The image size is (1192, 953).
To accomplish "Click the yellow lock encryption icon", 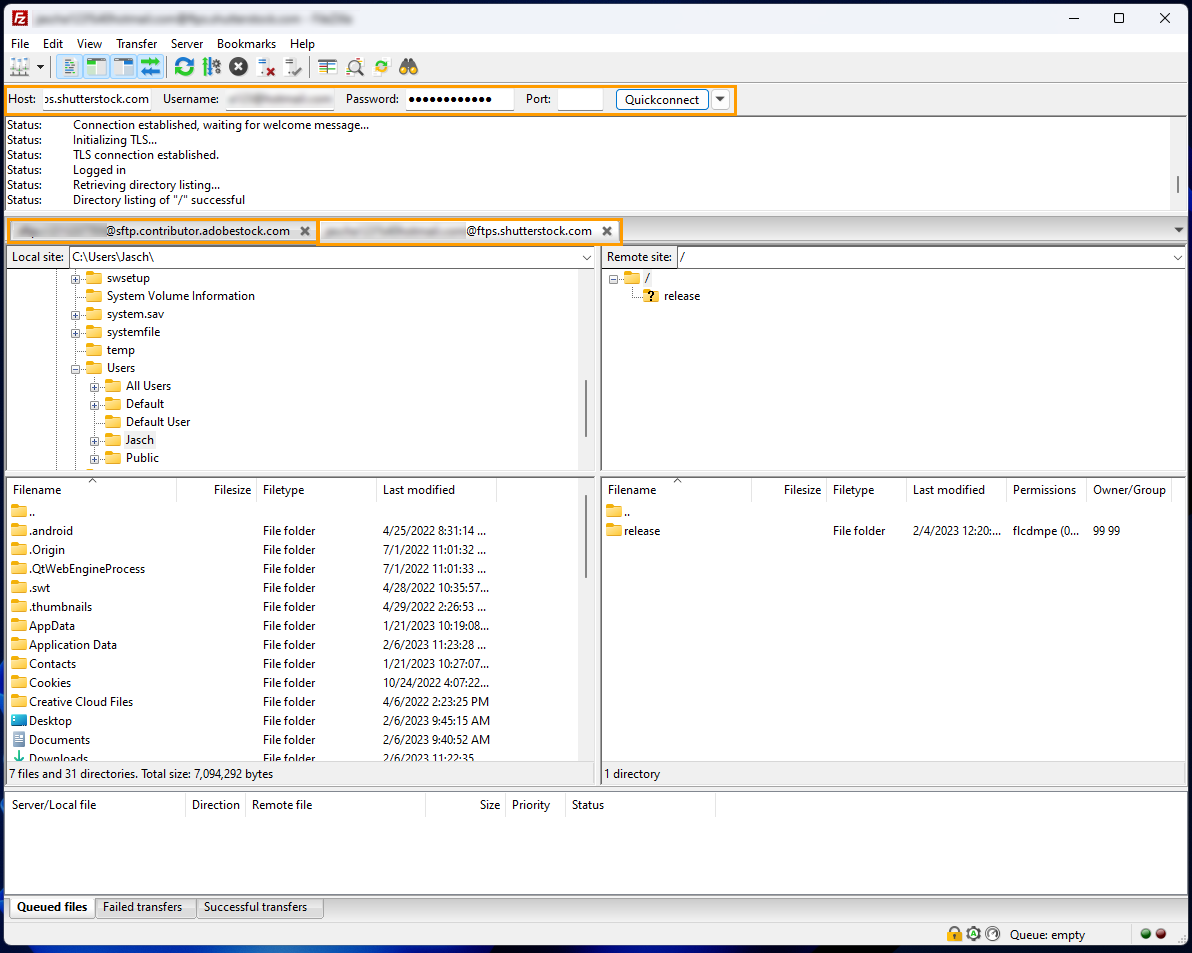I will click(x=953, y=934).
